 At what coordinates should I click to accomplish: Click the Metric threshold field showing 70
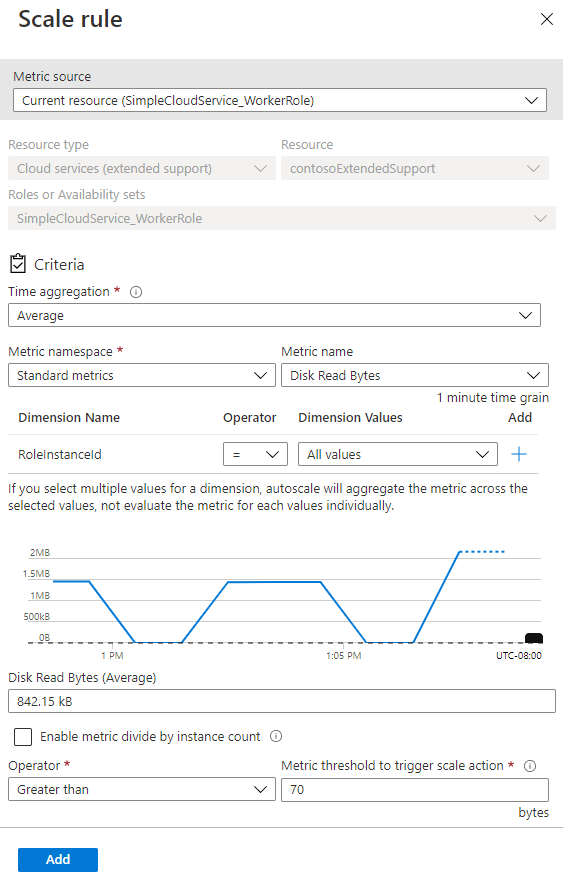(415, 789)
